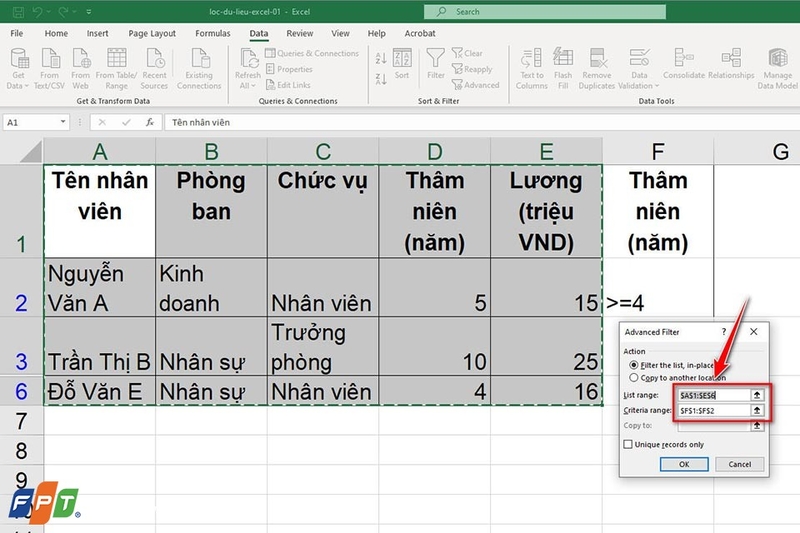800x533 pixels.
Task: Select 'Filter the list, in-place' option
Action: (634, 365)
